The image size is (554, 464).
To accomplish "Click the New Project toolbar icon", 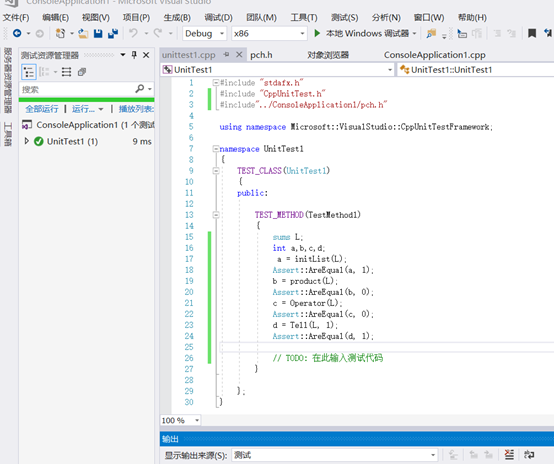I will [x=60, y=34].
